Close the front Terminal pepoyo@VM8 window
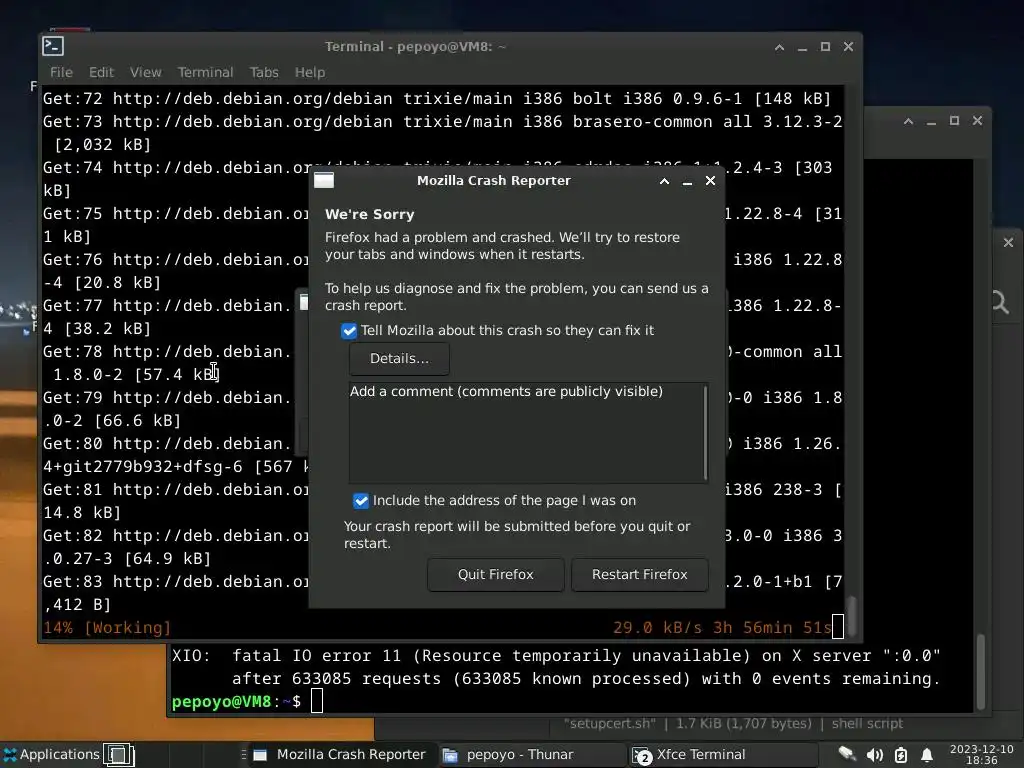The width and height of the screenshot is (1024, 768). [848, 47]
